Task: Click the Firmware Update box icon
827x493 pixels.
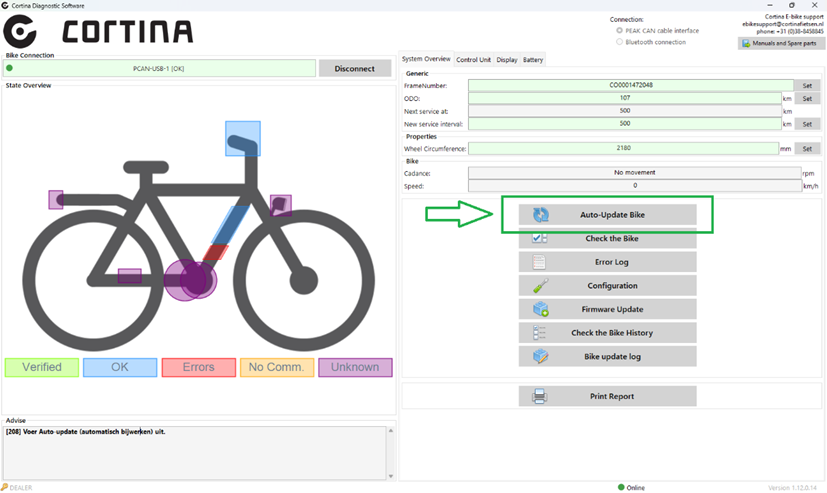Action: click(540, 309)
